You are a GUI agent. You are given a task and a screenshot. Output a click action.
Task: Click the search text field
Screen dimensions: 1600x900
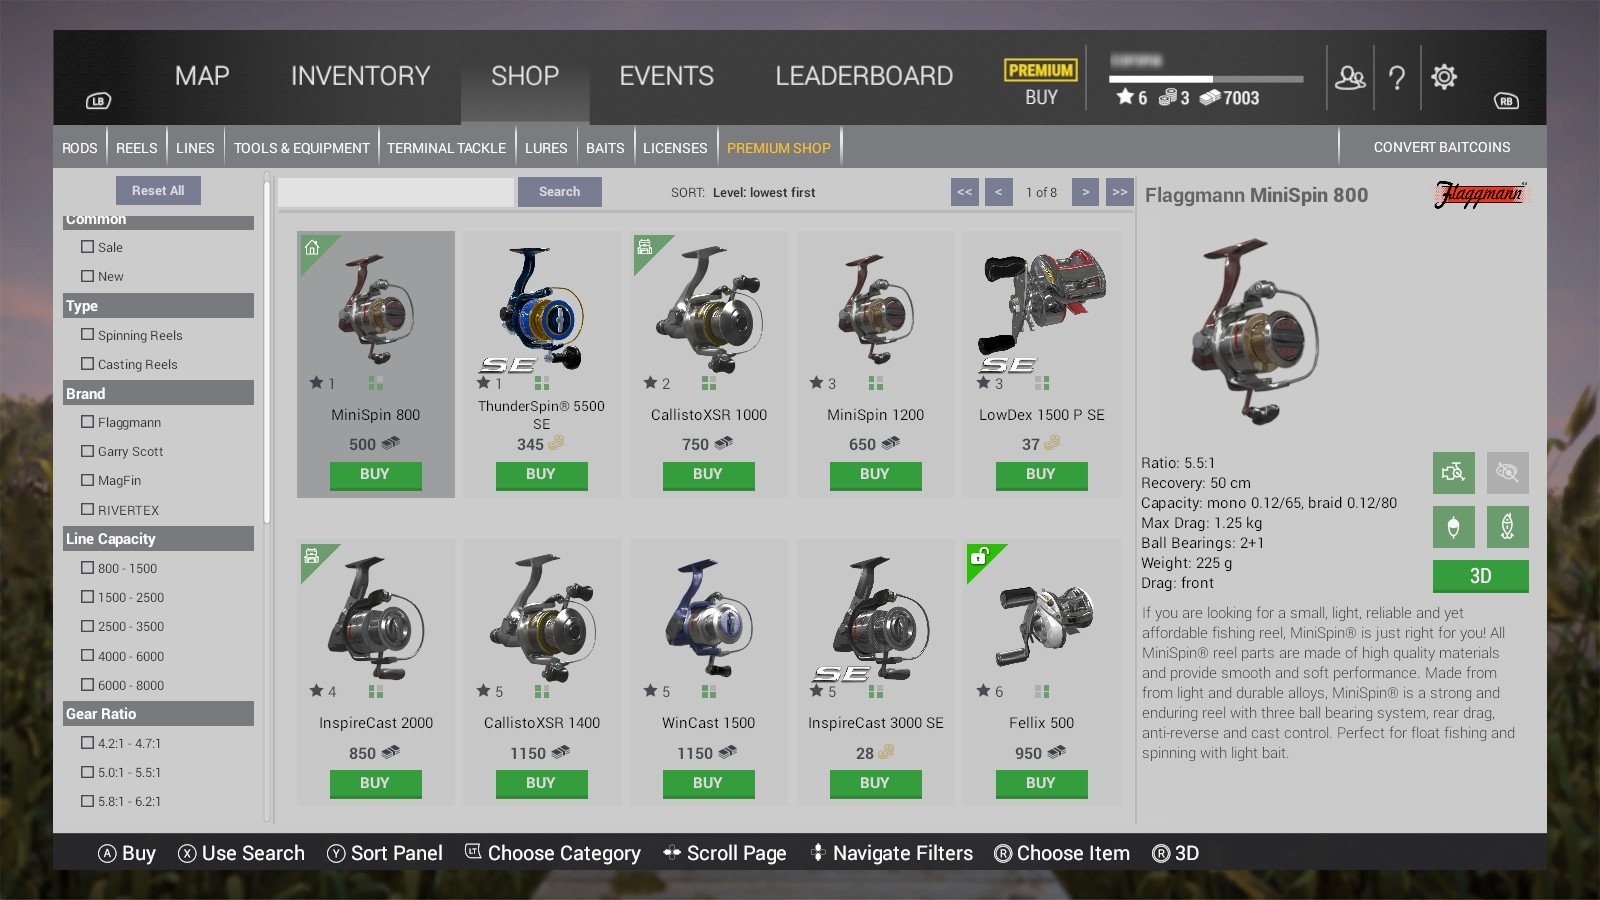(396, 192)
